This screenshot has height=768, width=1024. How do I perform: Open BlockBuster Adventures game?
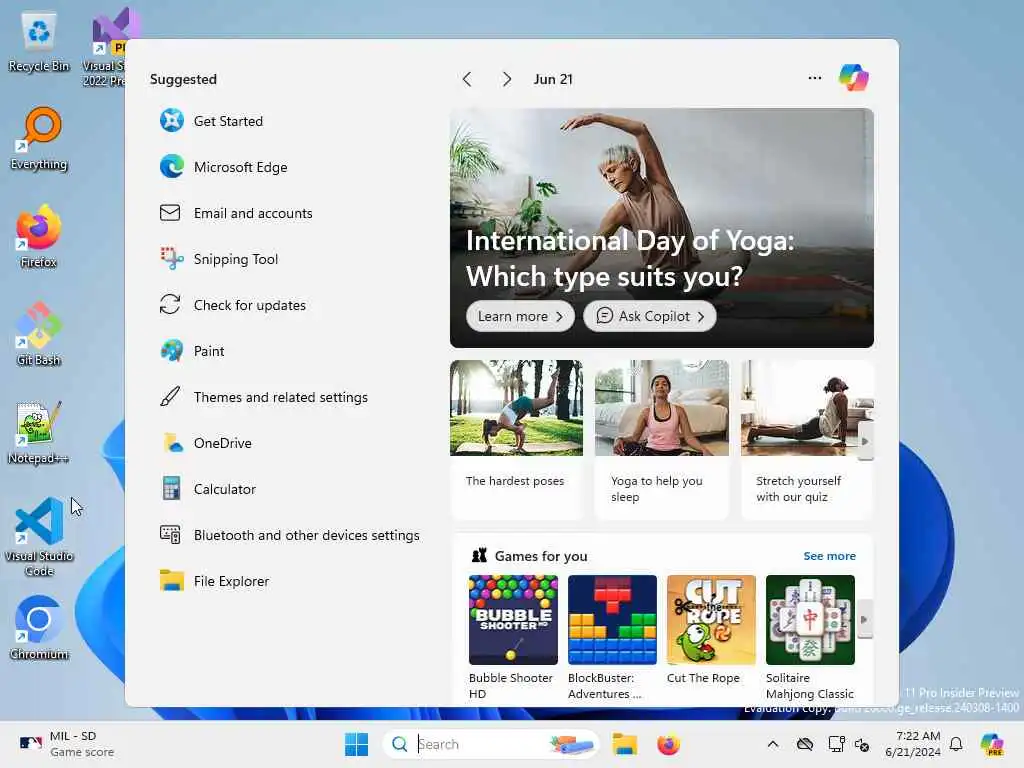pos(613,637)
